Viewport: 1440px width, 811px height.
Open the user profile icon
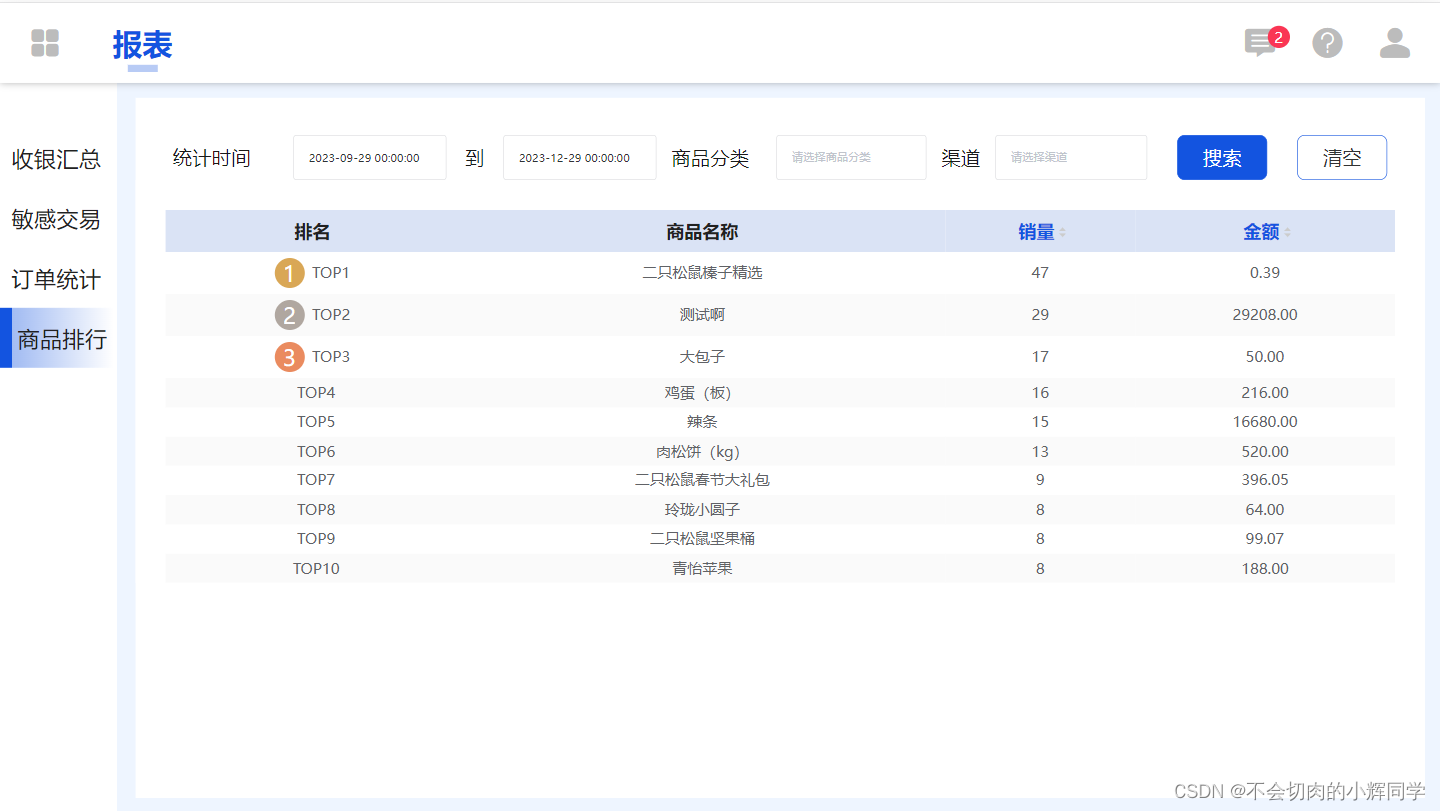[1395, 43]
